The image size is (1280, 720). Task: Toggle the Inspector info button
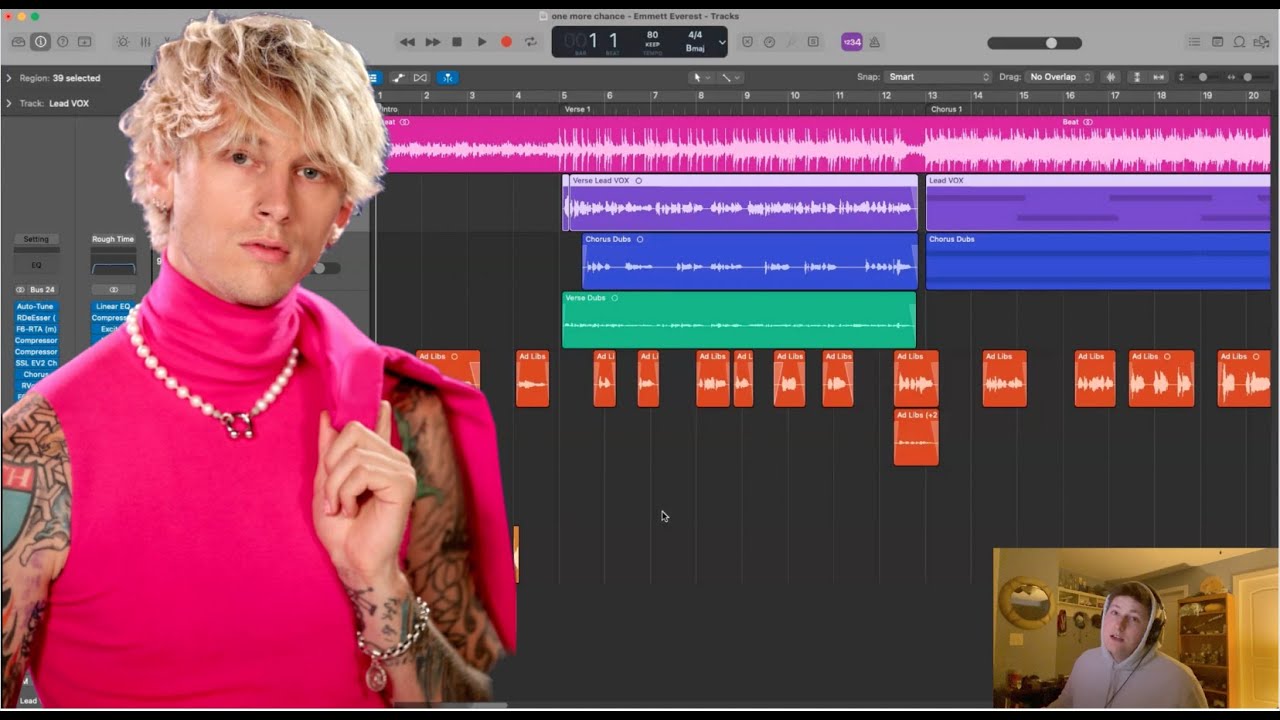40,42
